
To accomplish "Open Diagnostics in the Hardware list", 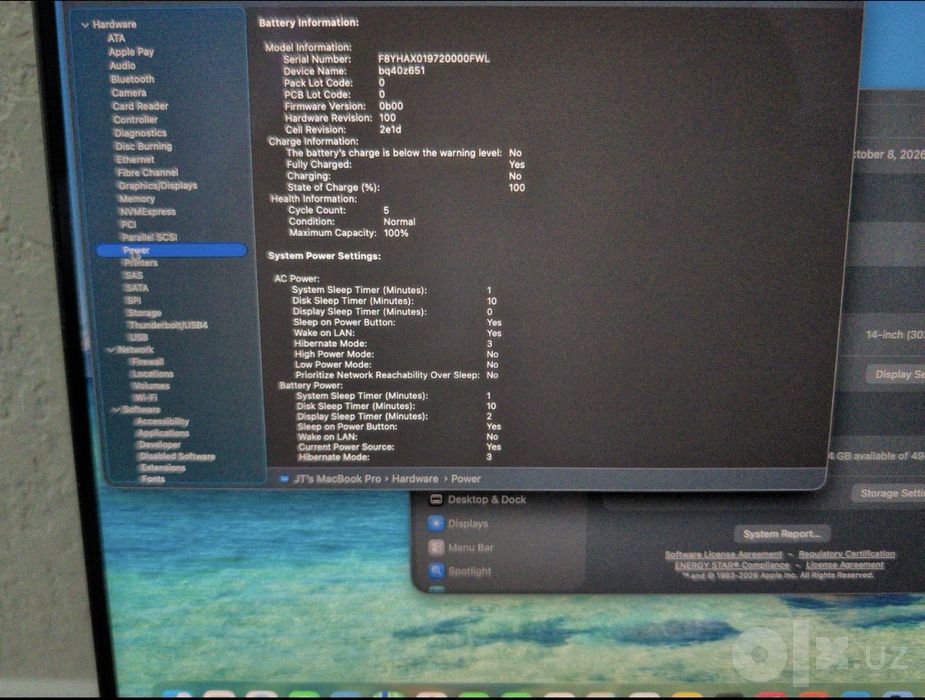I will coord(140,133).
